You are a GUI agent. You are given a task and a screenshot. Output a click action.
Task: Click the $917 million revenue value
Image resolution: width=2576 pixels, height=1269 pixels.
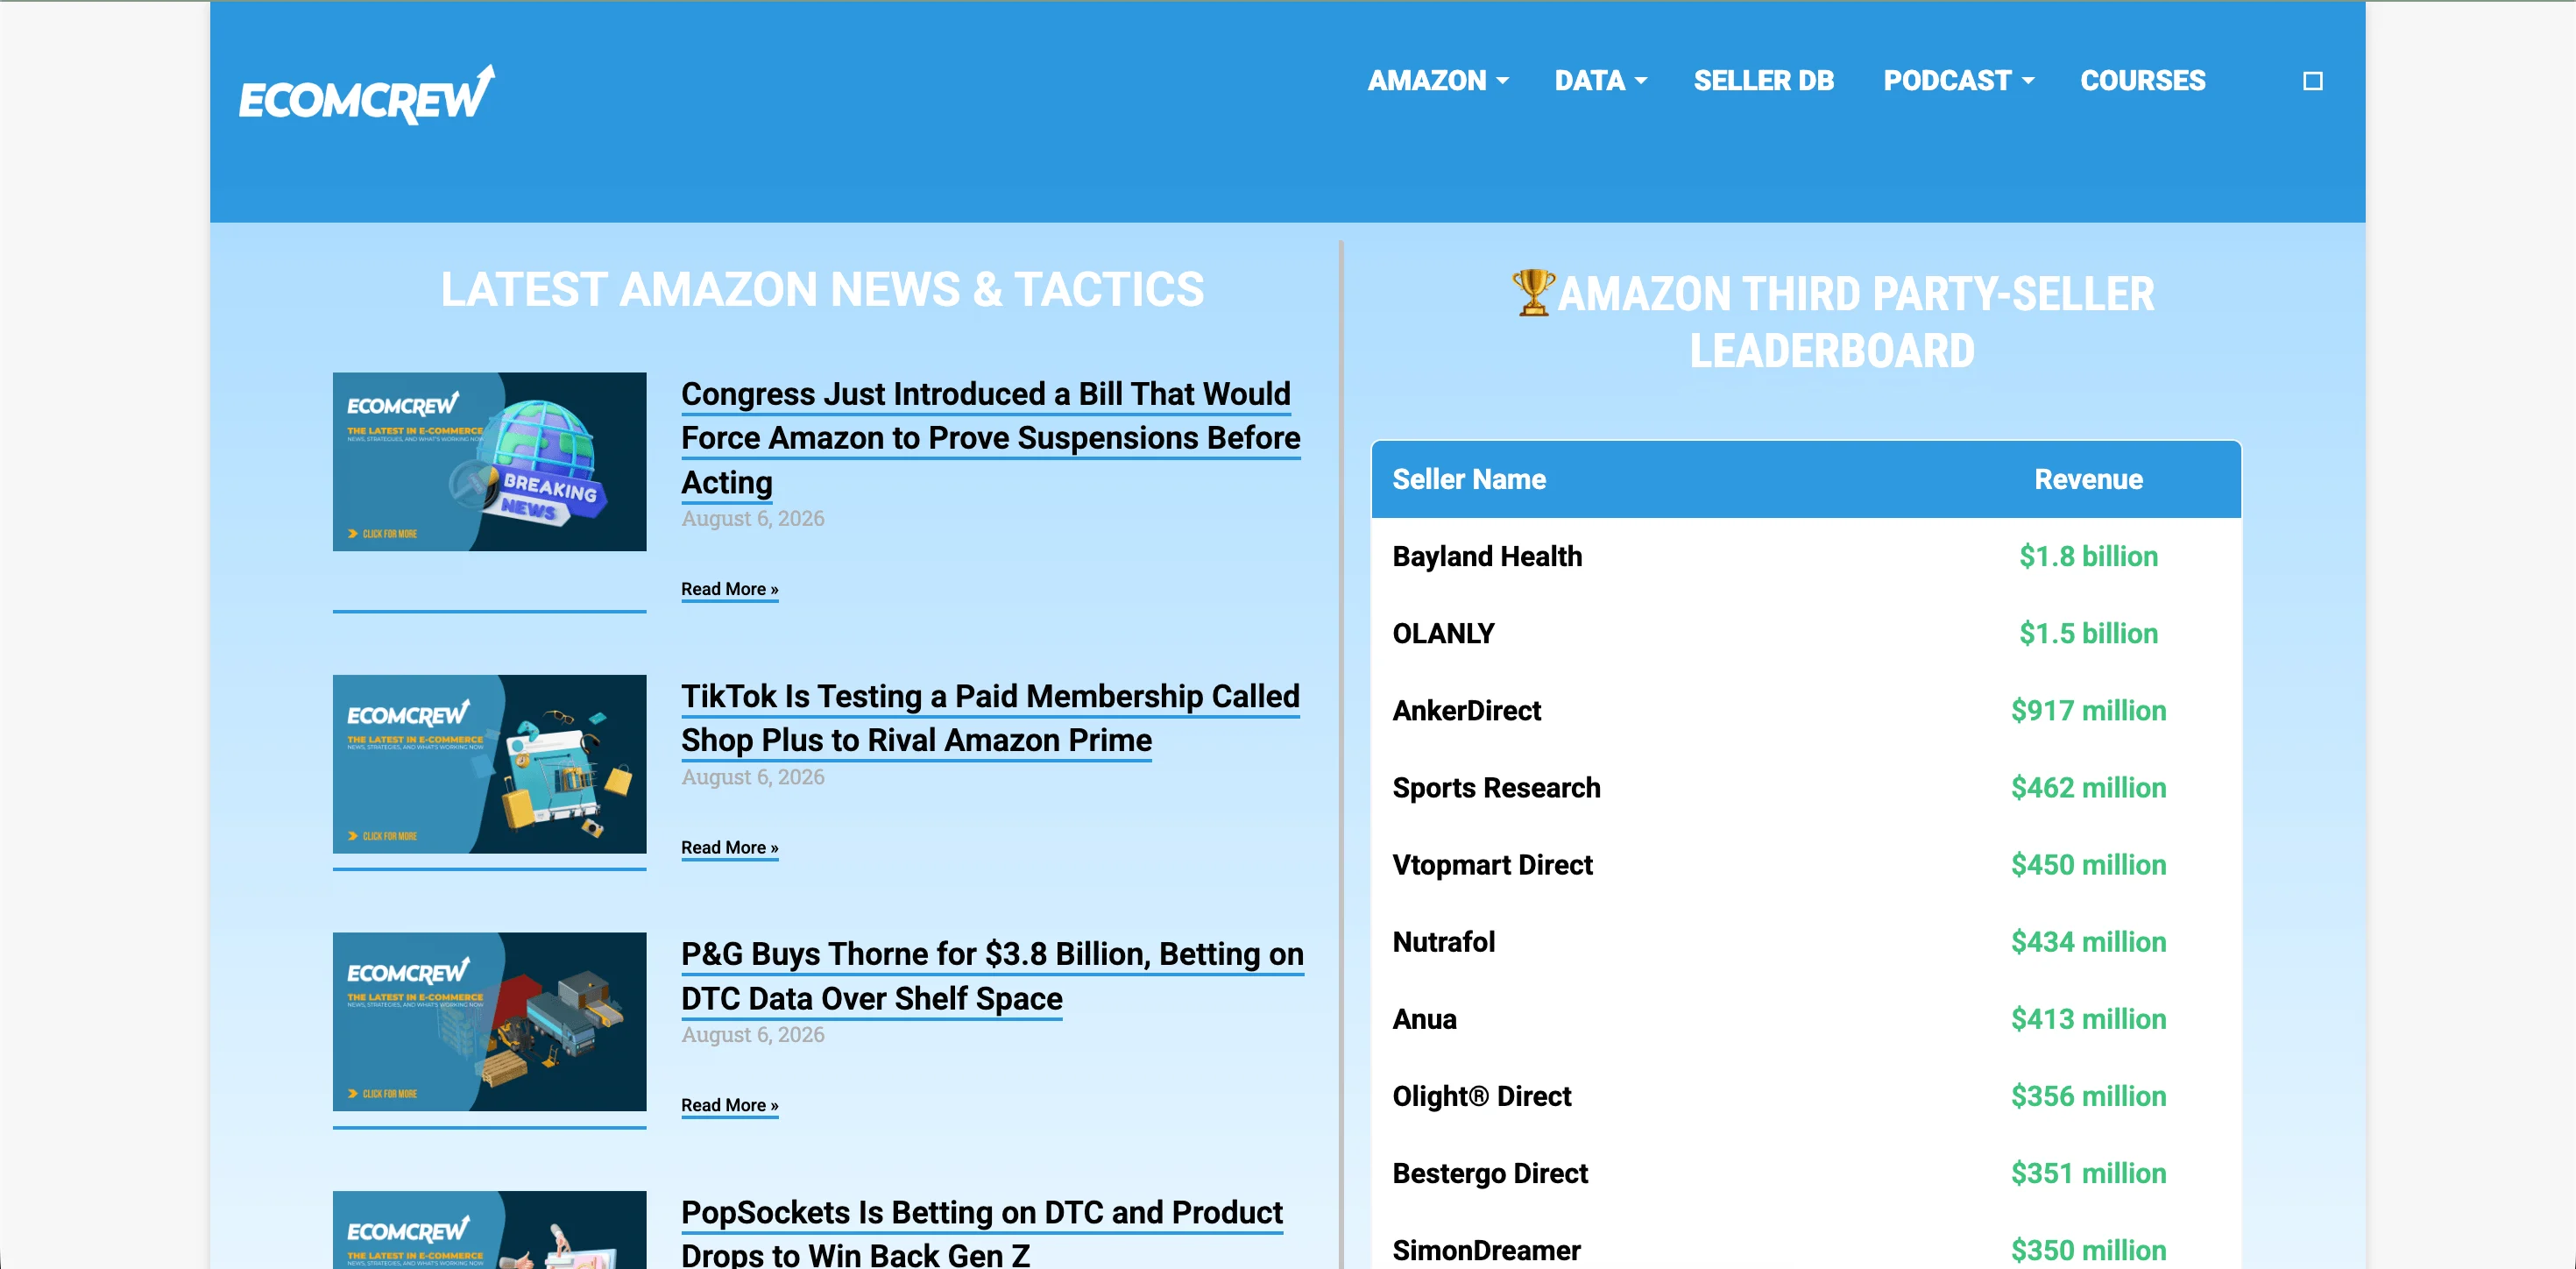[2088, 710]
